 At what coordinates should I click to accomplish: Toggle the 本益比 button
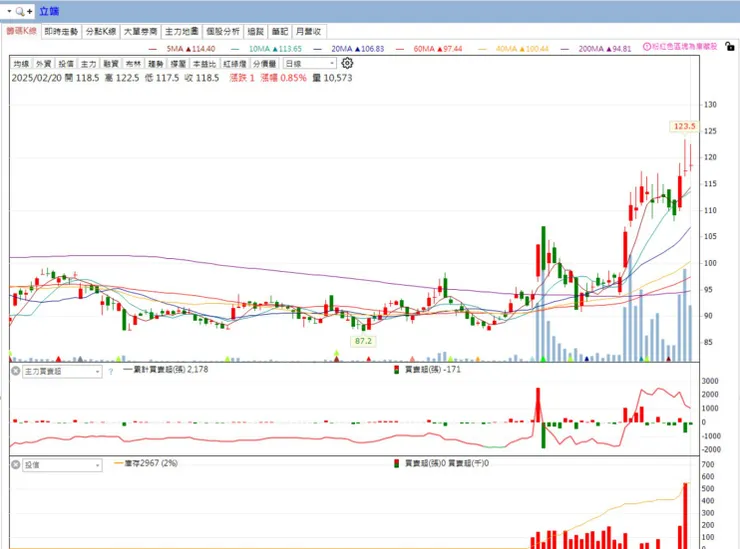pos(204,64)
